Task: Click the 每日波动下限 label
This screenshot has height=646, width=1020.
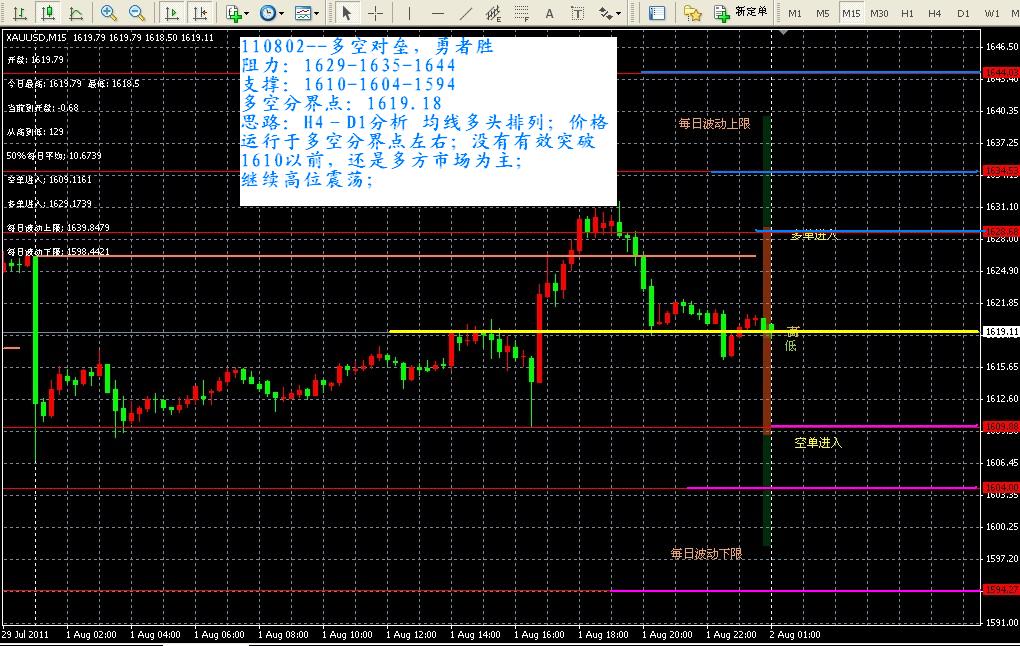Action: [706, 554]
